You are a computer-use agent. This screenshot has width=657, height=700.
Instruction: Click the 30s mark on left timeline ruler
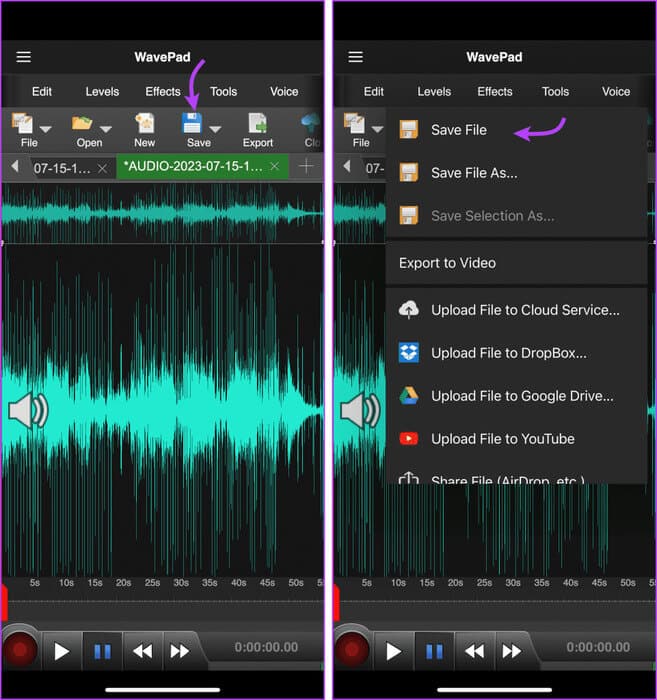181,583
